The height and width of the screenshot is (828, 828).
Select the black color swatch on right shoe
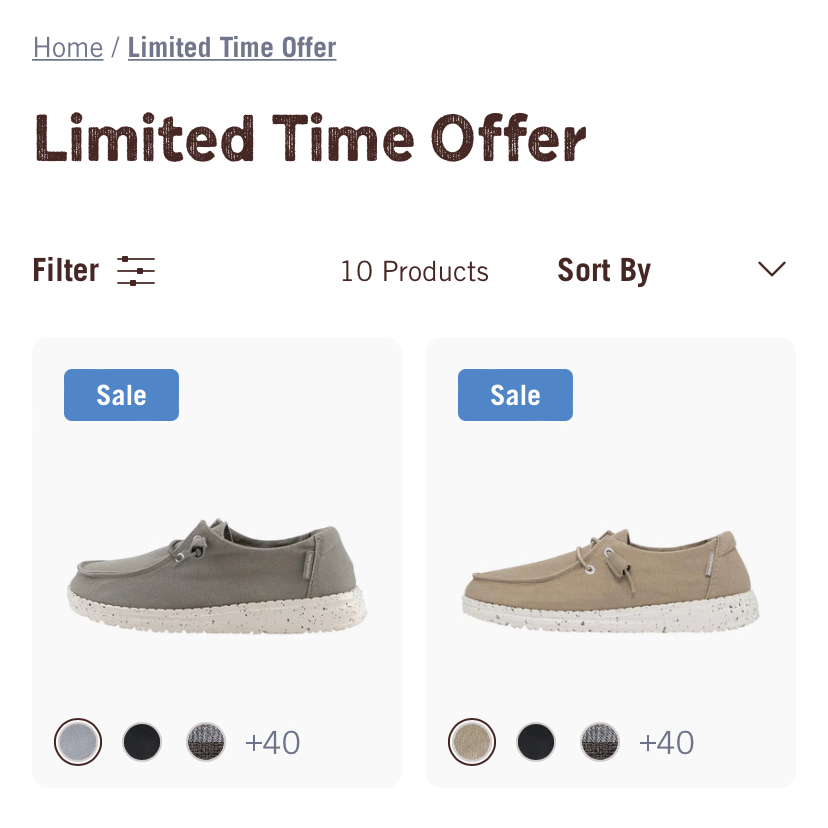[536, 742]
